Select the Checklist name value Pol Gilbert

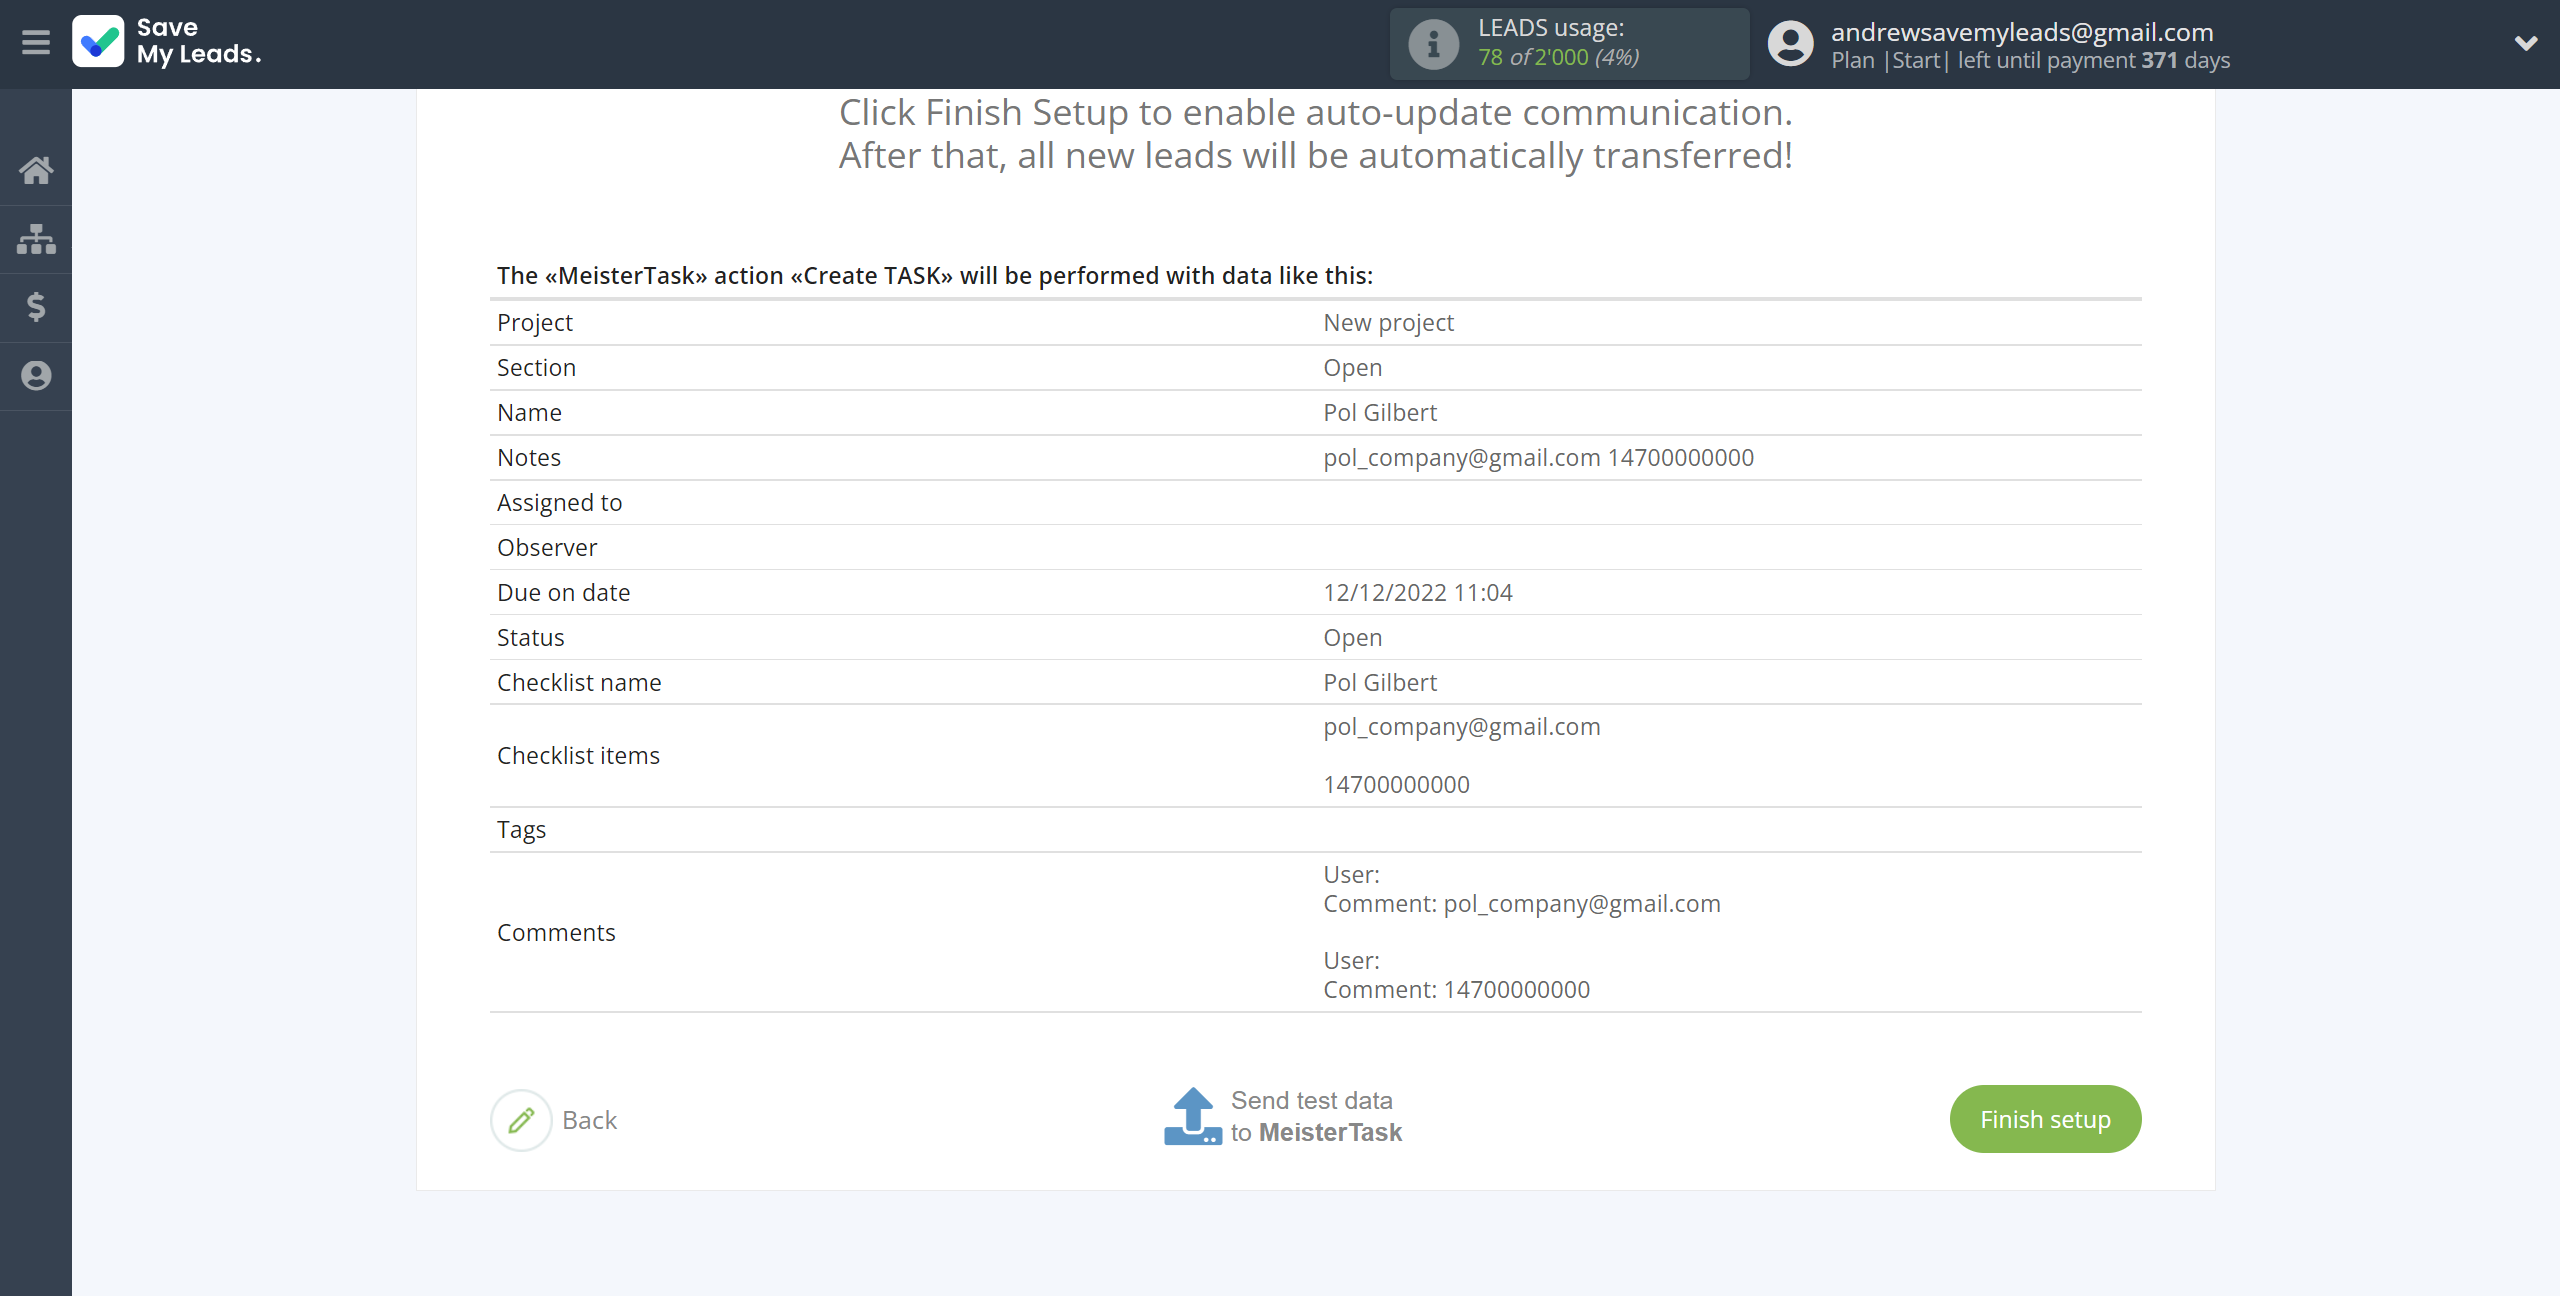pyautogui.click(x=1380, y=683)
